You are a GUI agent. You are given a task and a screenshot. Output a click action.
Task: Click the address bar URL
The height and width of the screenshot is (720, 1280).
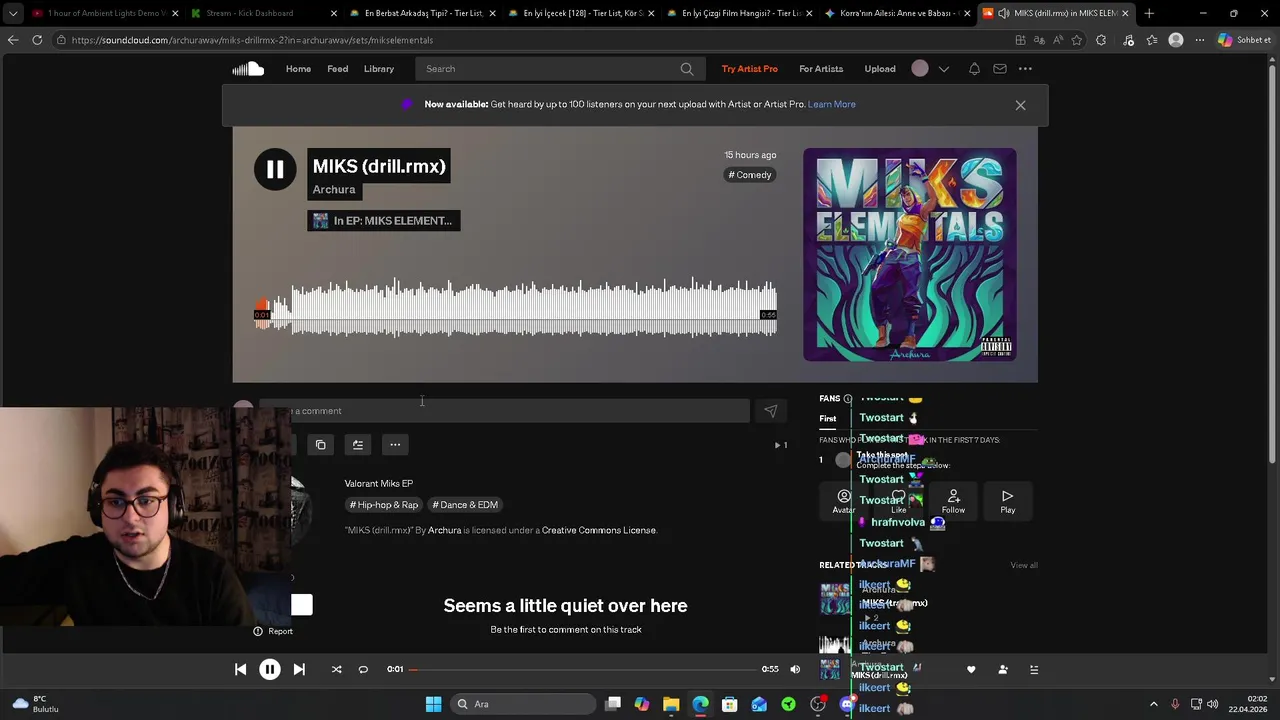pos(252,40)
